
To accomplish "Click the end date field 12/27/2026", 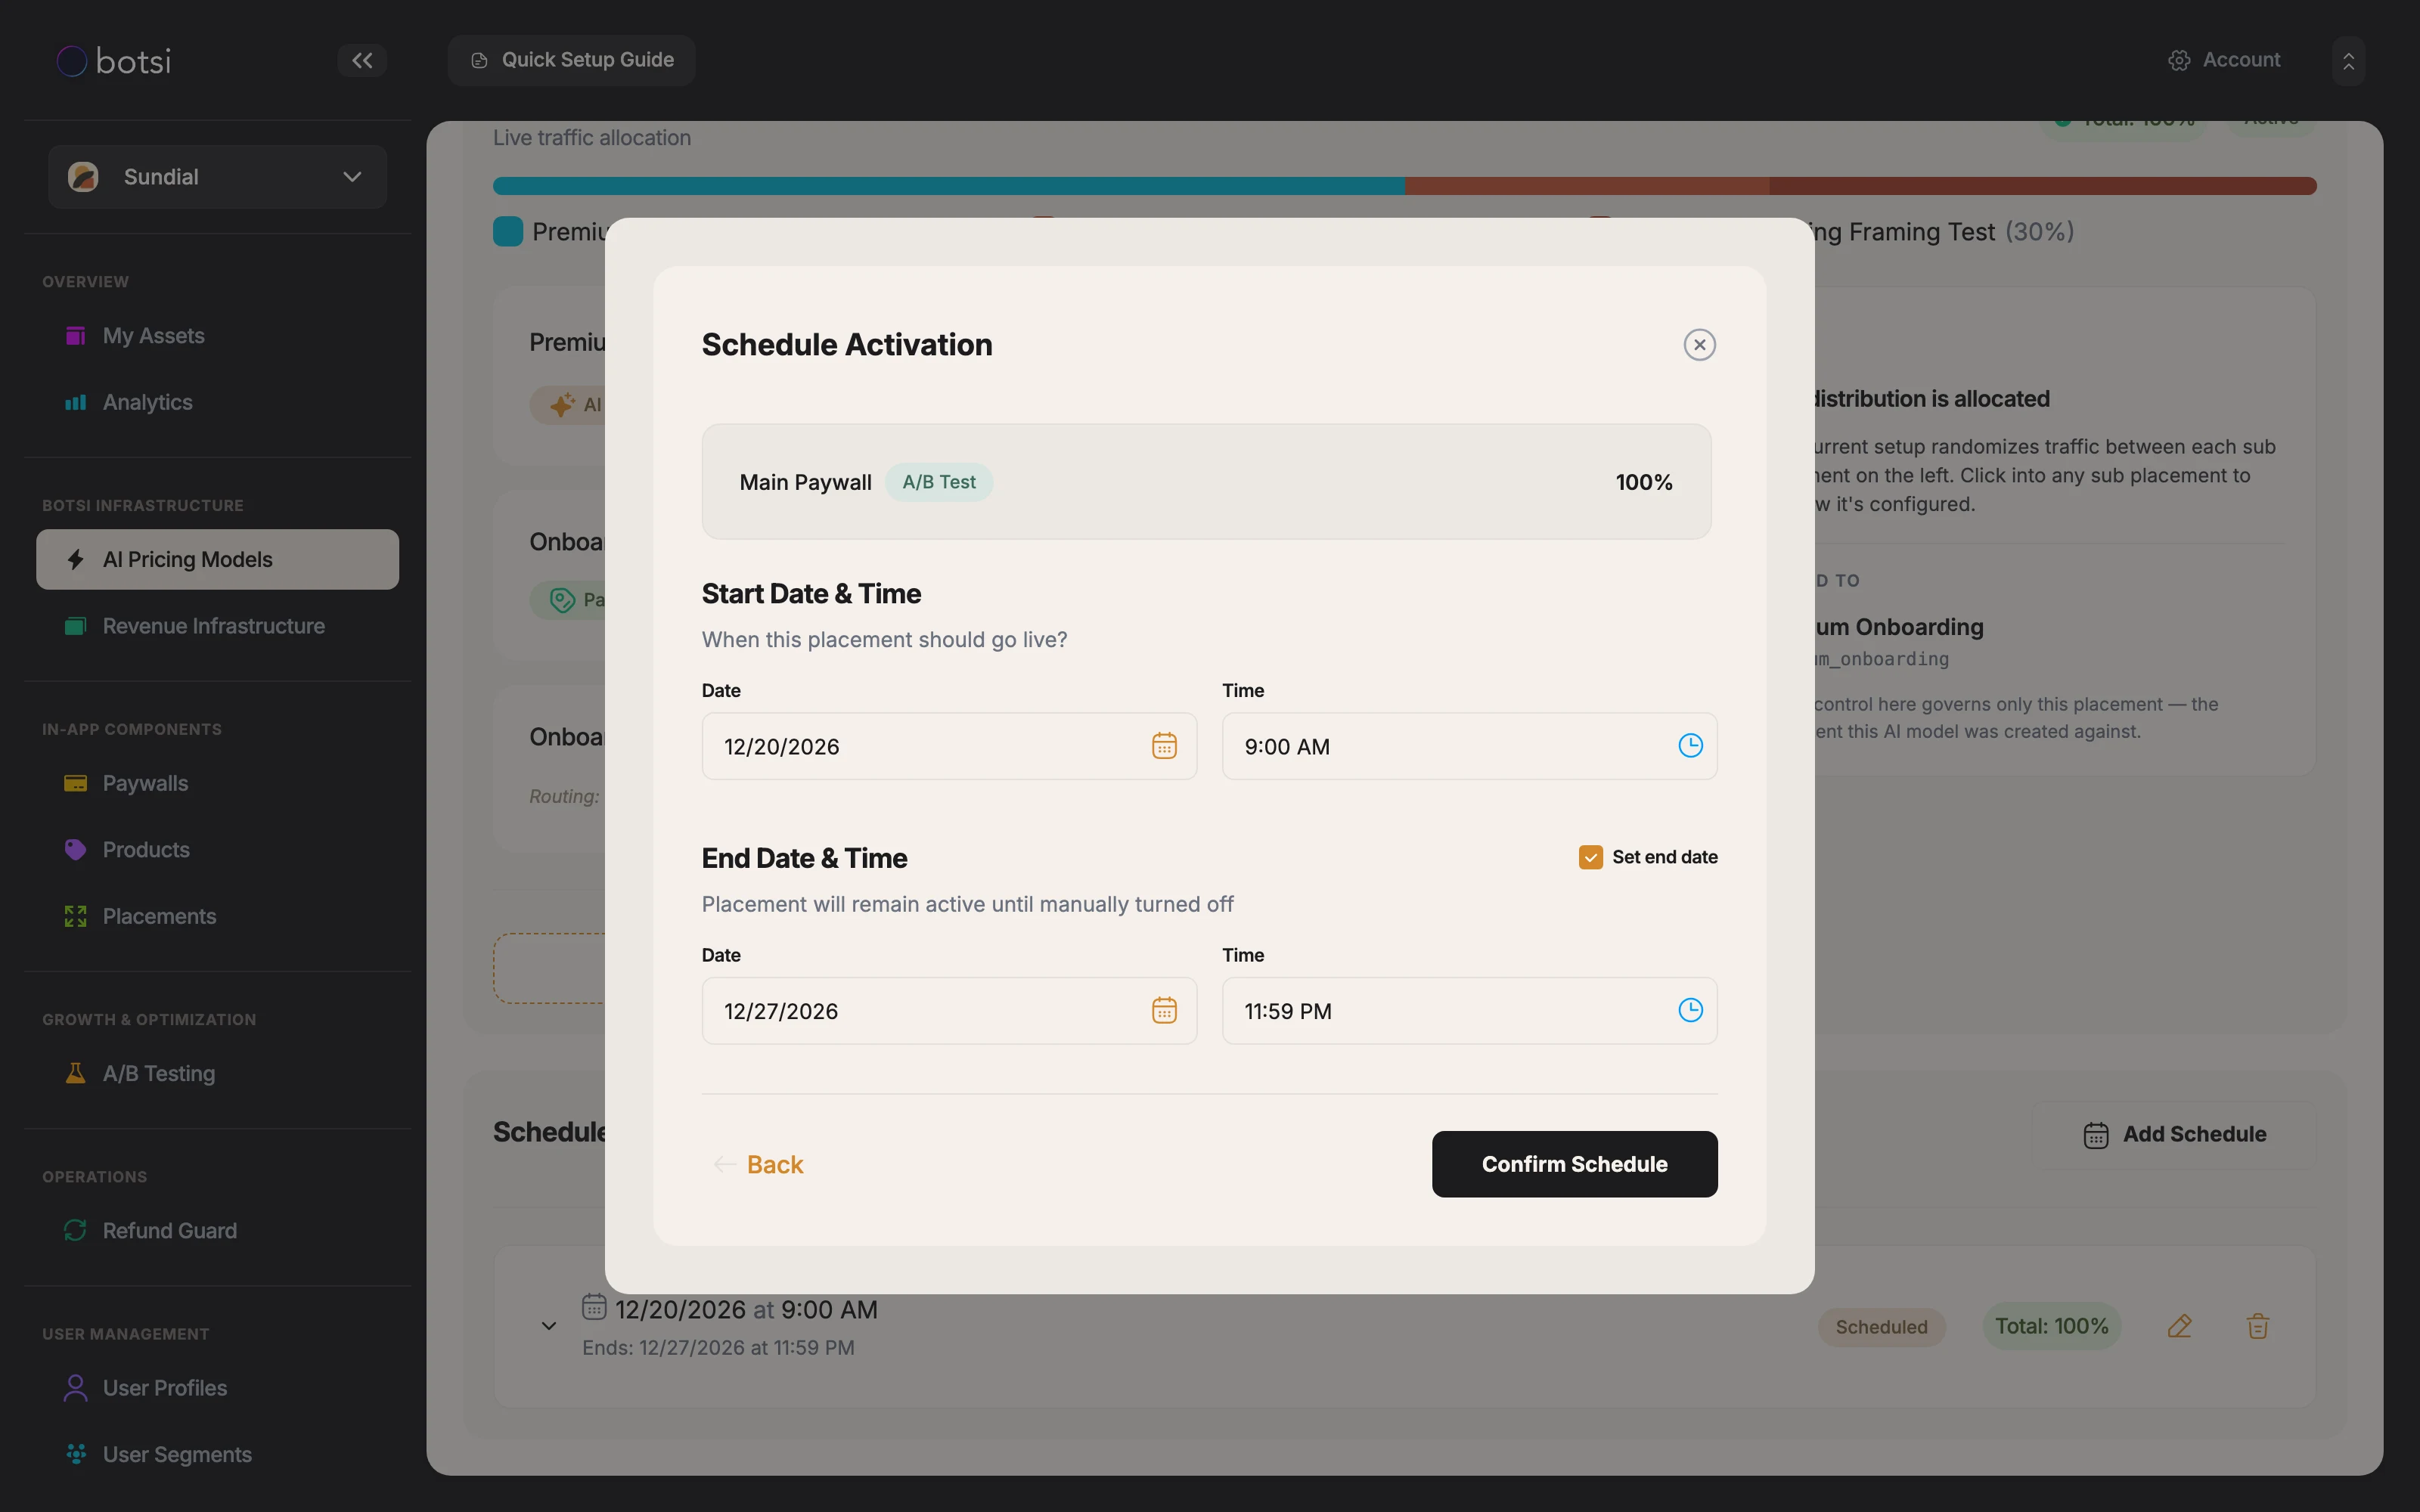I will coord(949,1010).
